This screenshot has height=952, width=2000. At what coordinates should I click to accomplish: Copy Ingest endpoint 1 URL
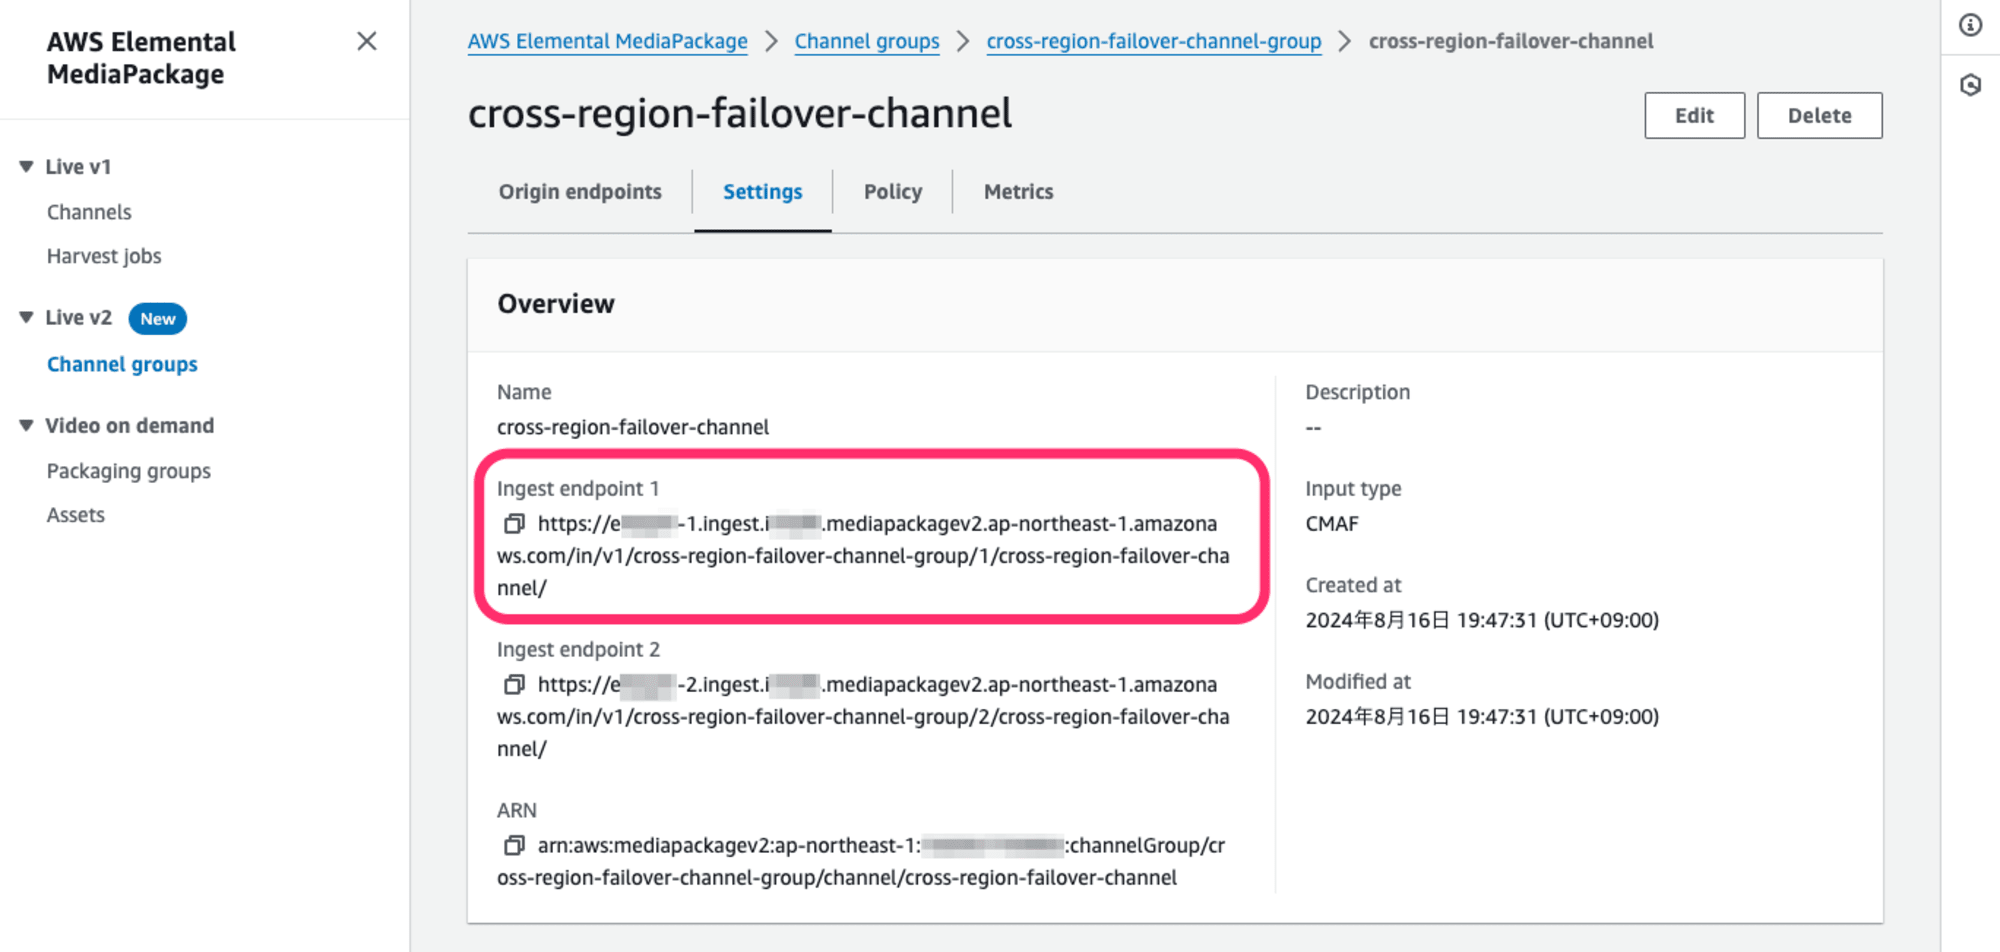pyautogui.click(x=514, y=523)
